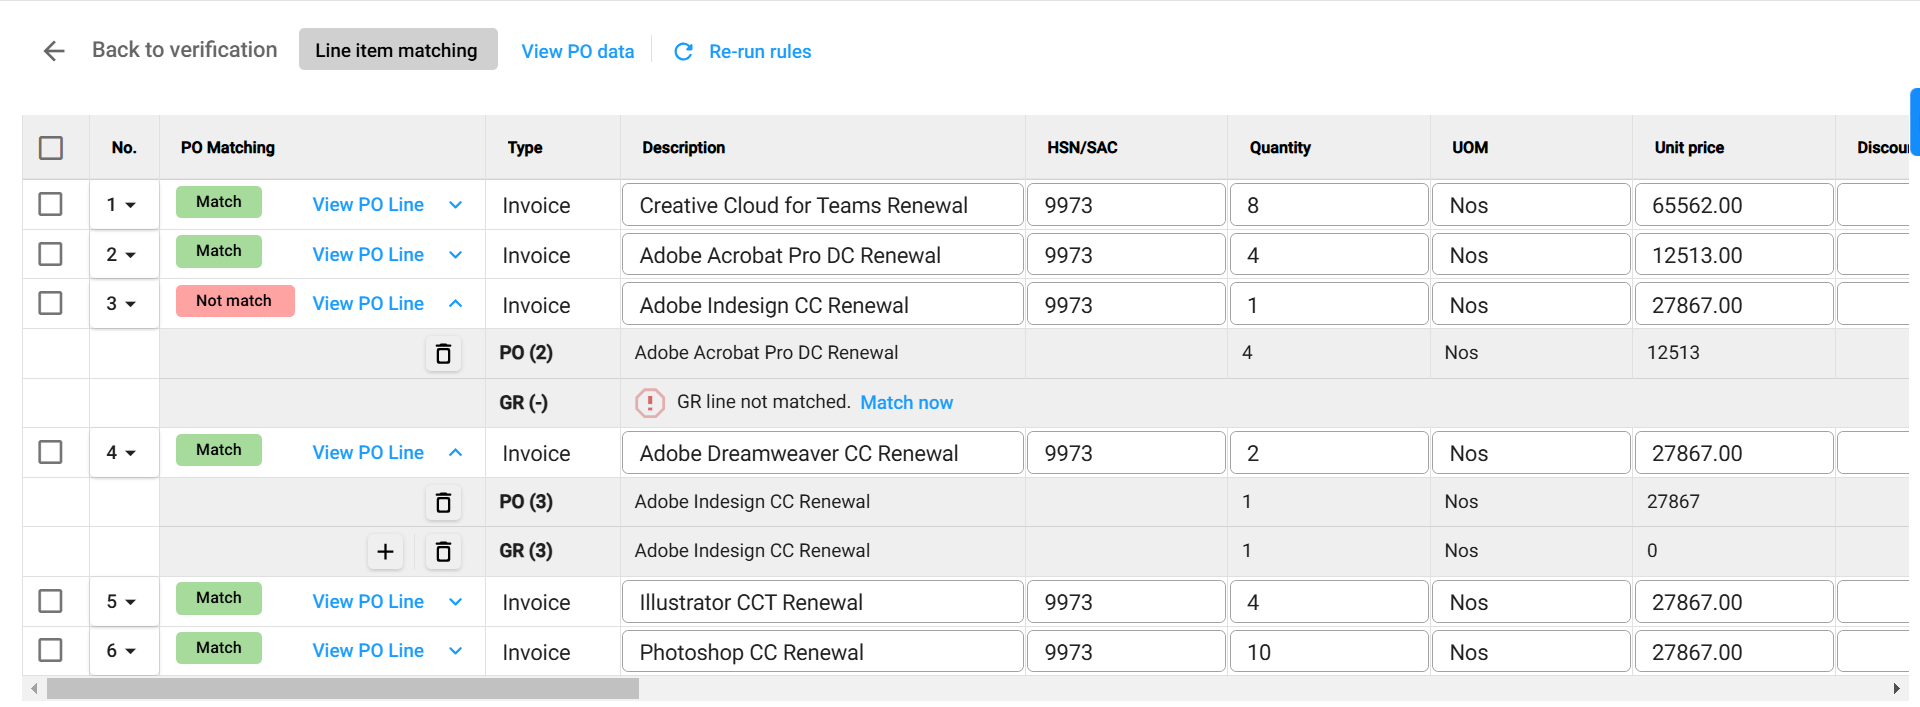Click HSN/SAC field in row 1
The width and height of the screenshot is (1920, 707).
(x=1127, y=205)
